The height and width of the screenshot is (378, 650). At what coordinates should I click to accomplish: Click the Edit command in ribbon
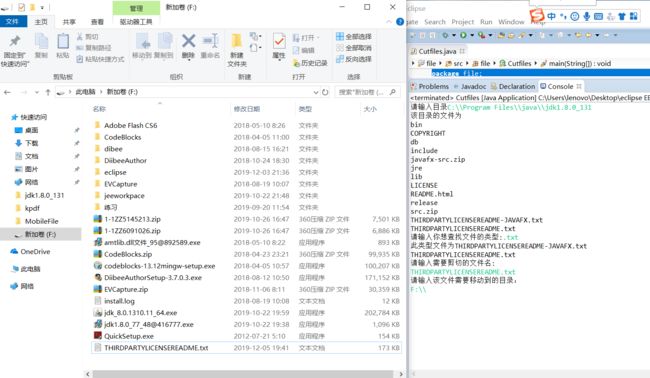(x=304, y=50)
